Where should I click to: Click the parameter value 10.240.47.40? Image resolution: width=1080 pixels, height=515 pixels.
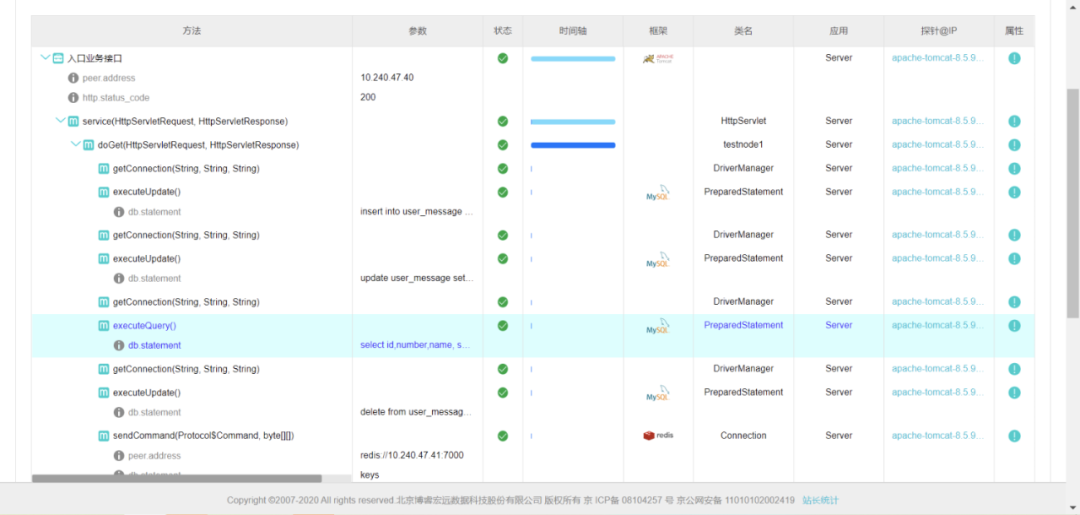point(387,78)
